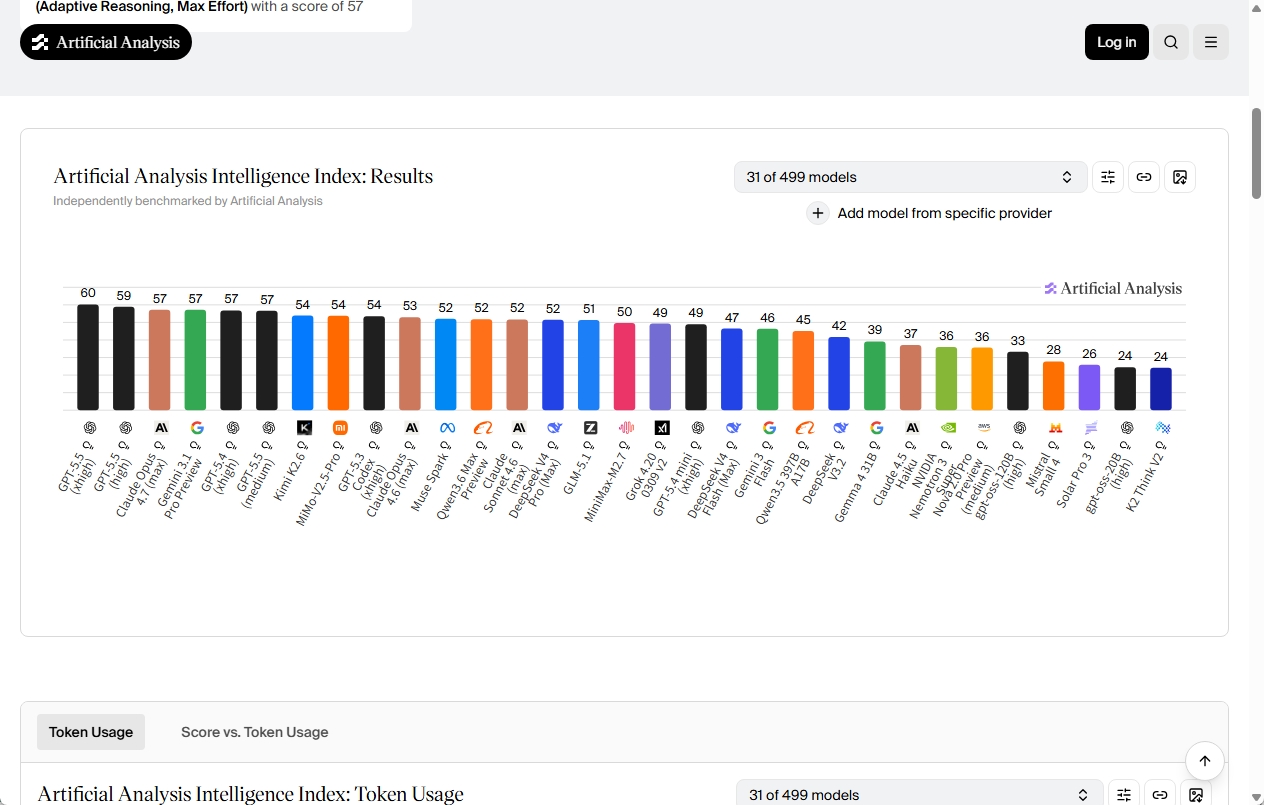This screenshot has height=805, width=1264.
Task: Copy link to the Results chart
Action: [x=1144, y=177]
